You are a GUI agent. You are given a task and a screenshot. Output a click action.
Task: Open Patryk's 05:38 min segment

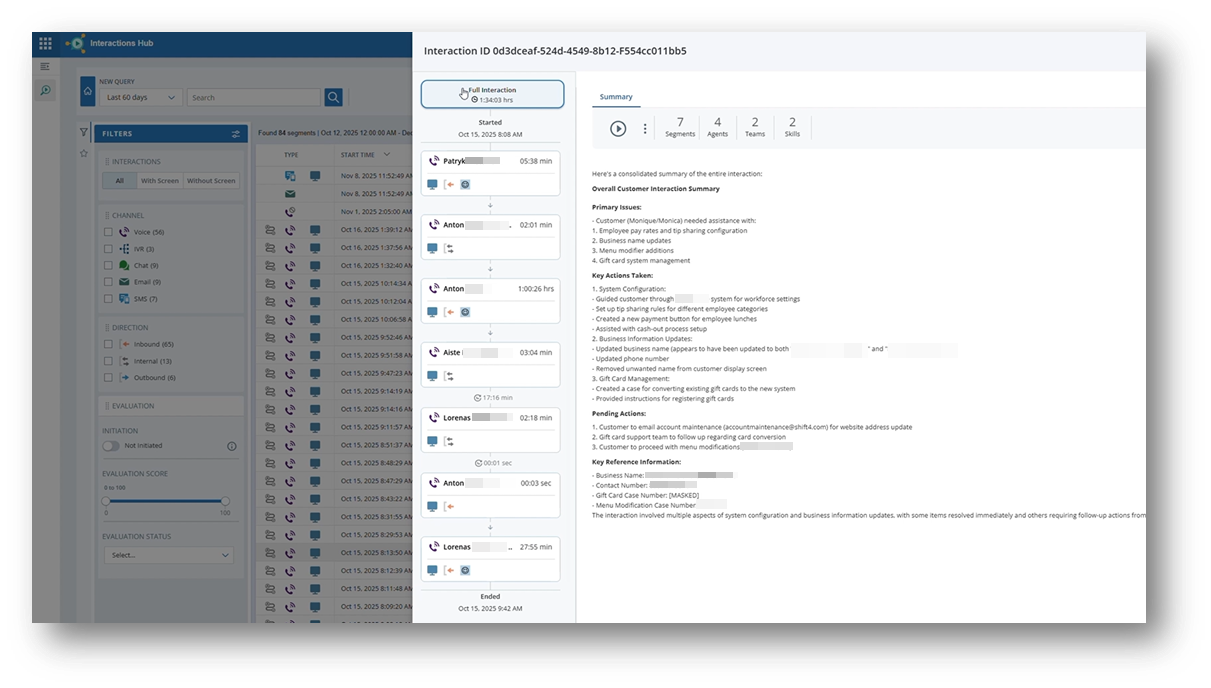[490, 172]
